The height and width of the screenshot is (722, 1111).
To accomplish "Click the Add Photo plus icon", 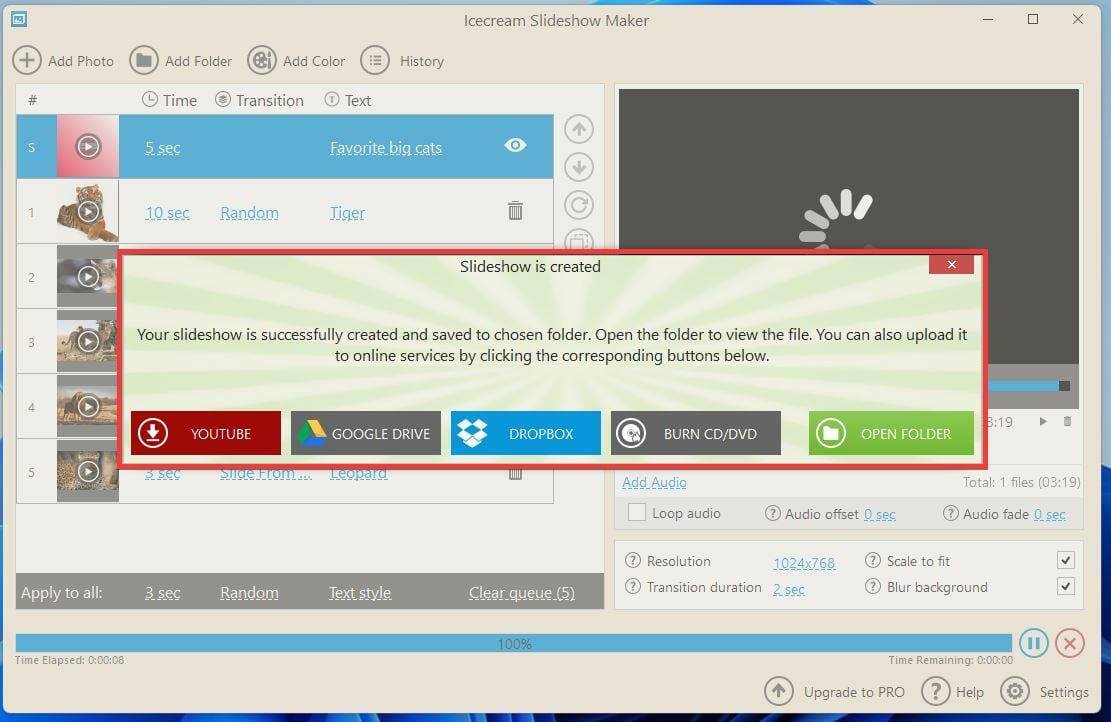I will coord(27,60).
